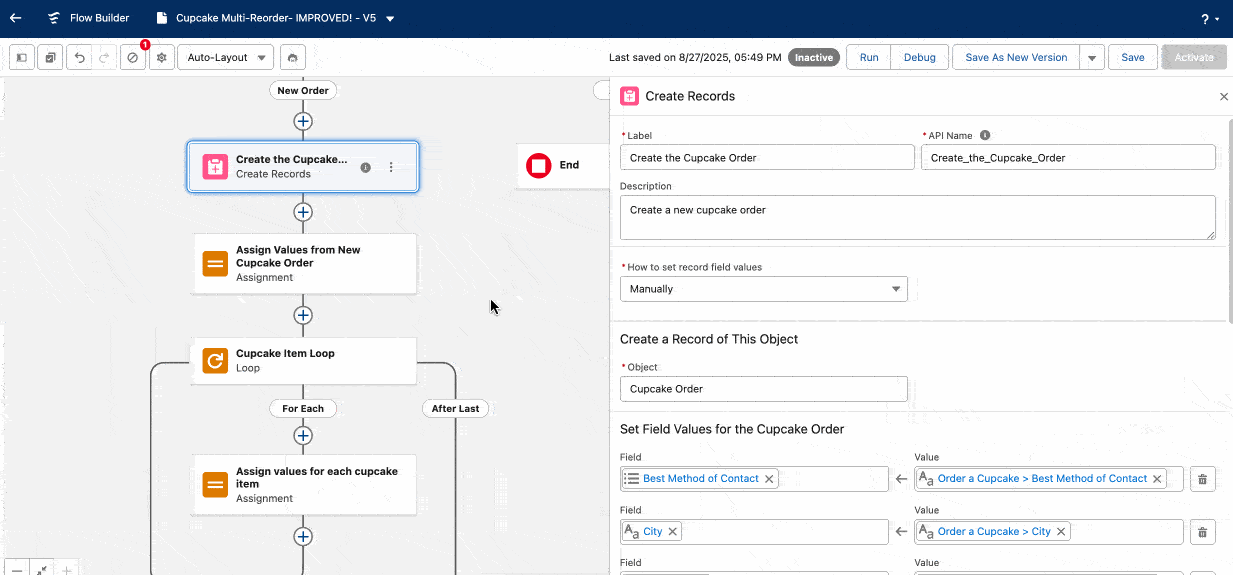
Task: Edit the API Name input field
Action: (1068, 157)
